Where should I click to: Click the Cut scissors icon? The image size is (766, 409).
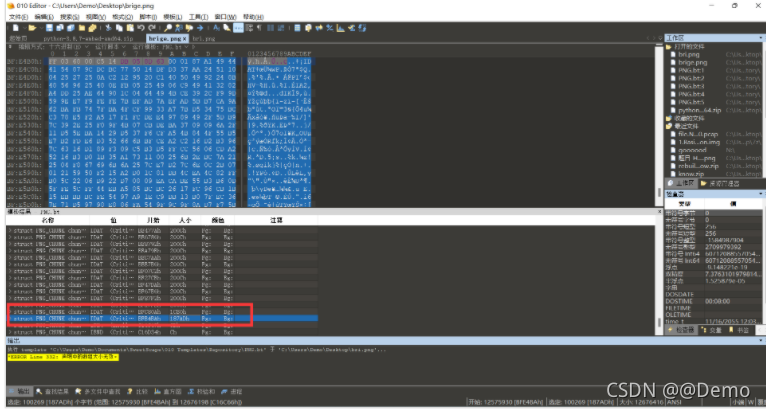pos(108,28)
